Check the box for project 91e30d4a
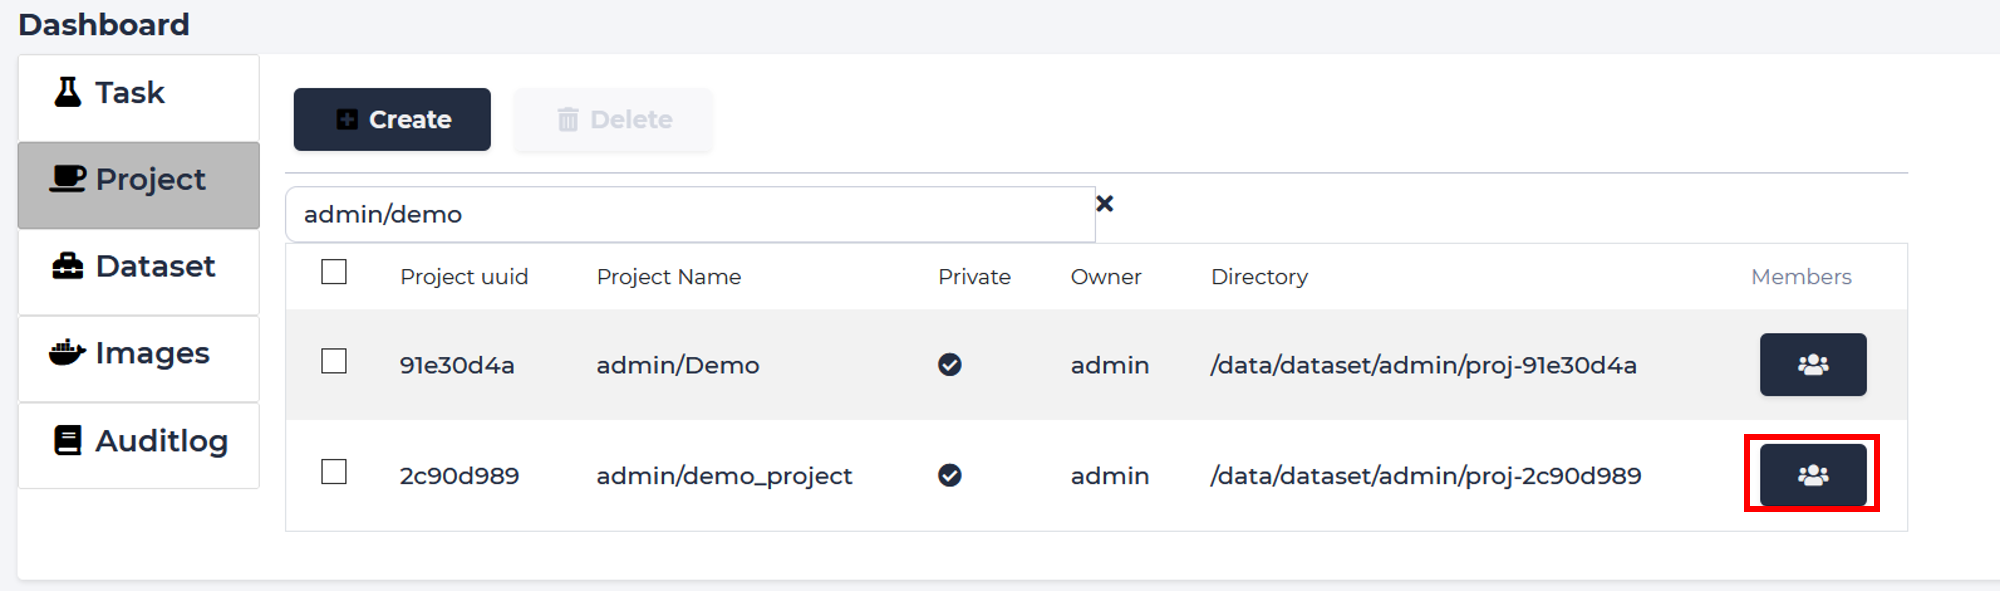Viewport: 2000px width, 591px height. click(334, 361)
